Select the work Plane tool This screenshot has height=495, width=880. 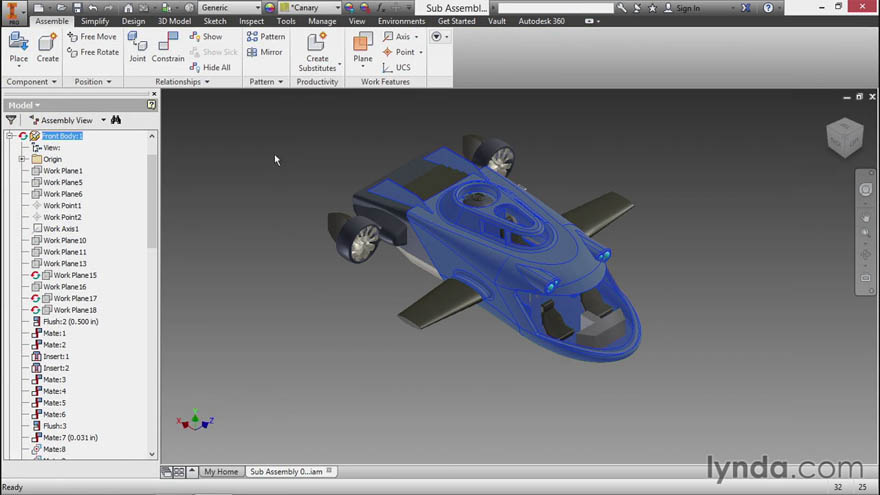(x=363, y=48)
